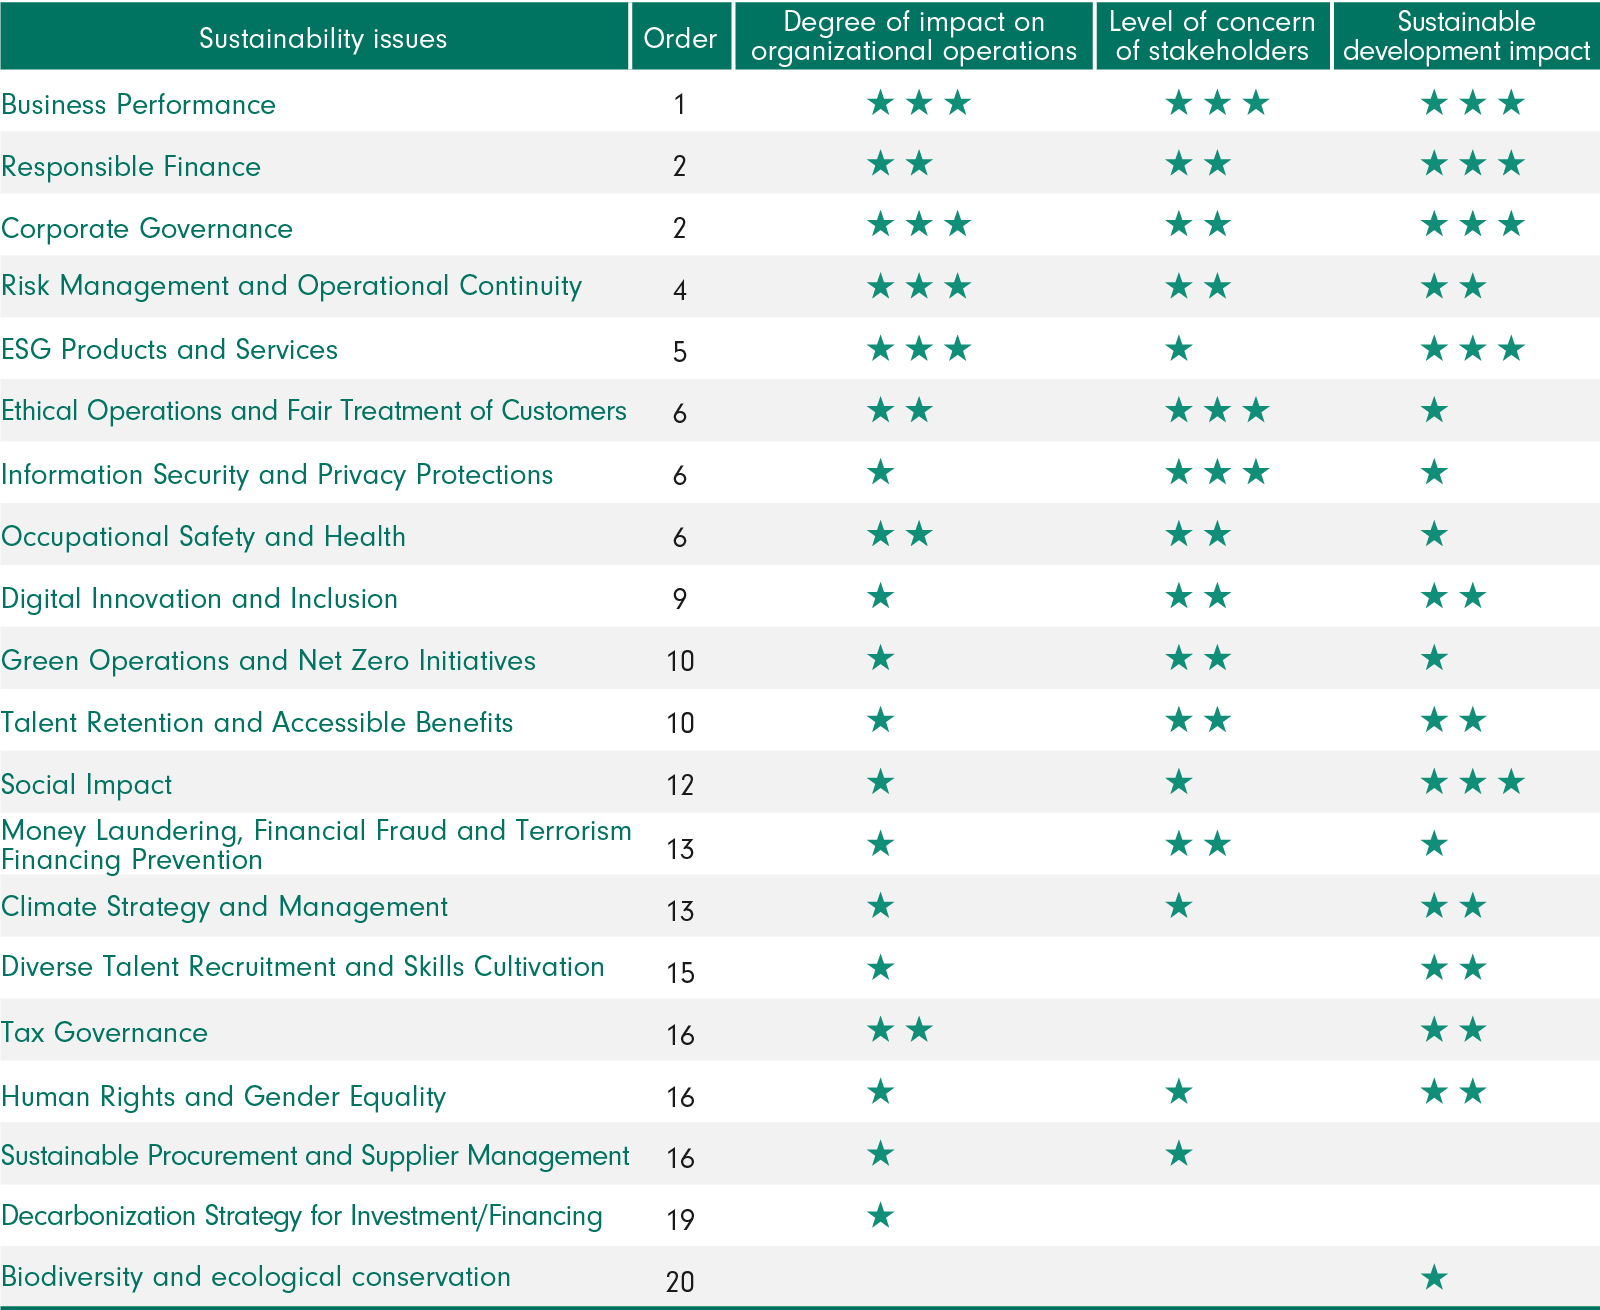Click 'Human Rights and Gender Equality'
The width and height of the screenshot is (1600, 1310).
coord(224,1097)
